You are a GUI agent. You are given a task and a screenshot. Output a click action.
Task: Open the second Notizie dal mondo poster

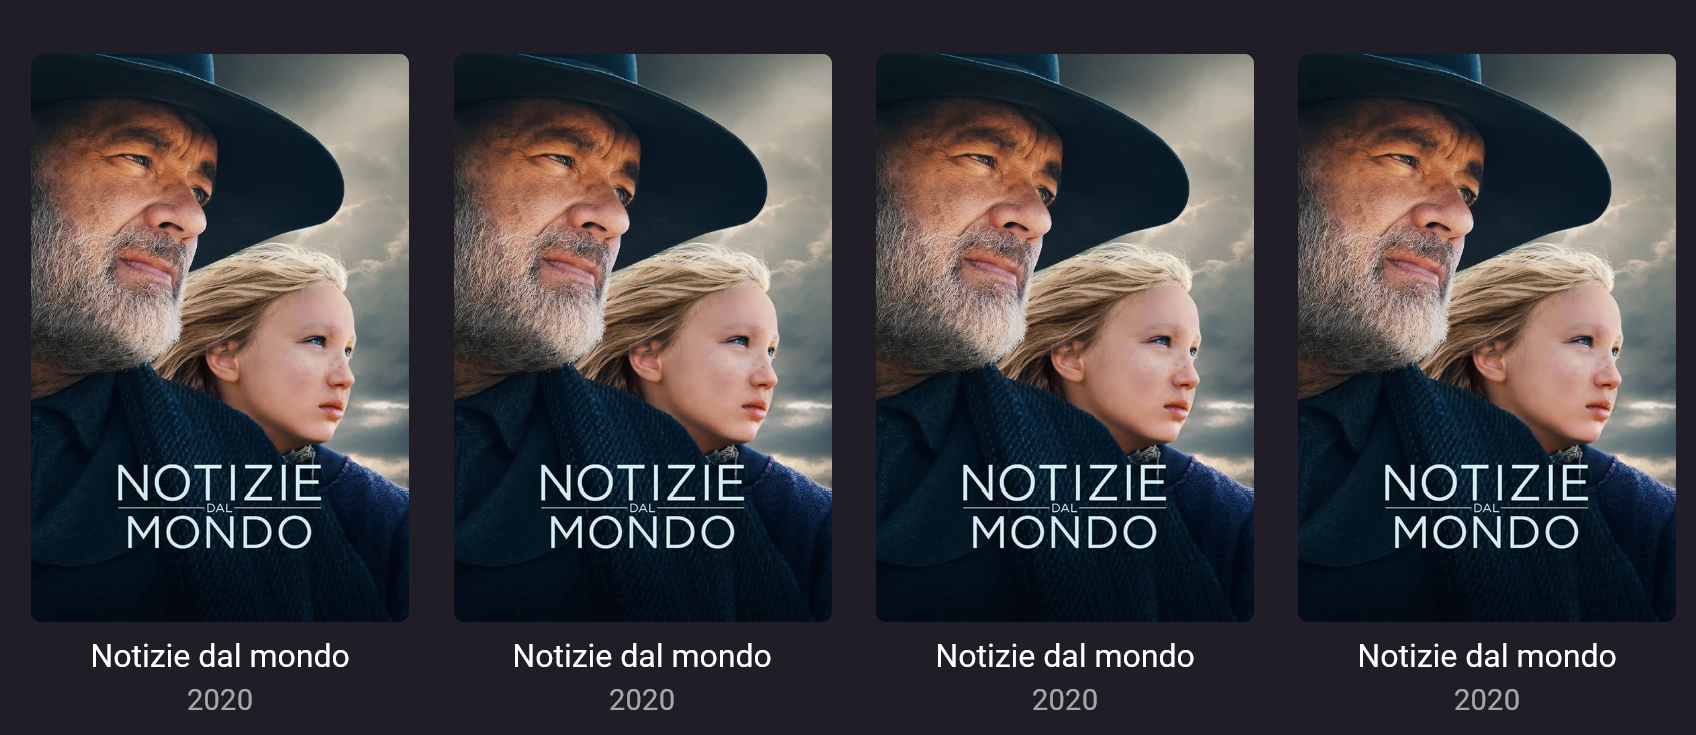tap(643, 337)
